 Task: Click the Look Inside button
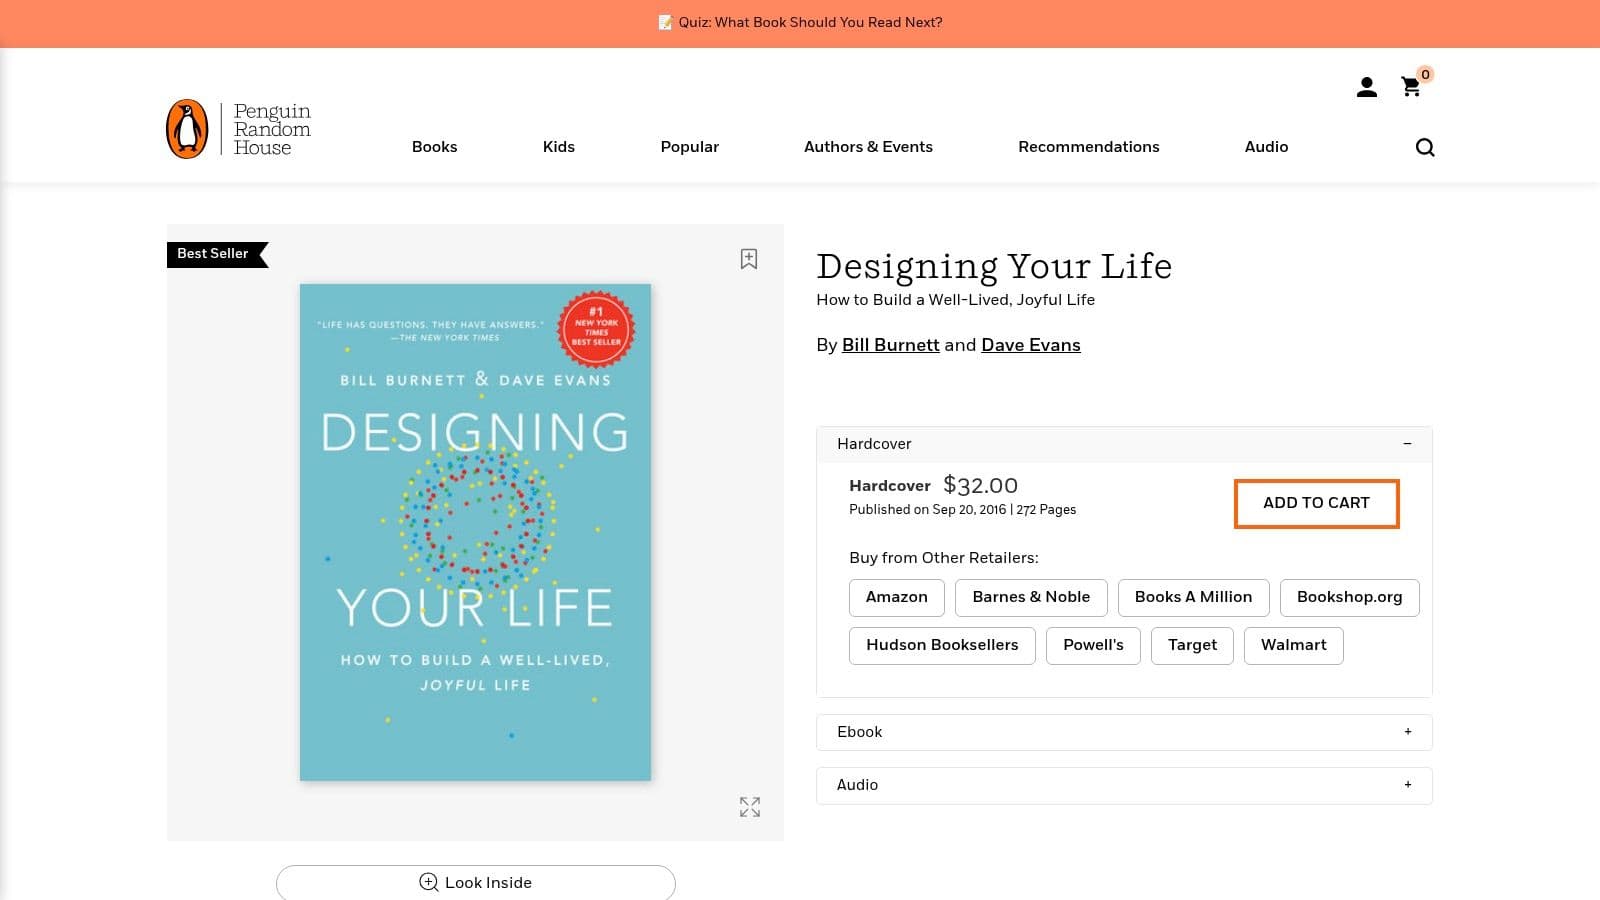tap(476, 882)
